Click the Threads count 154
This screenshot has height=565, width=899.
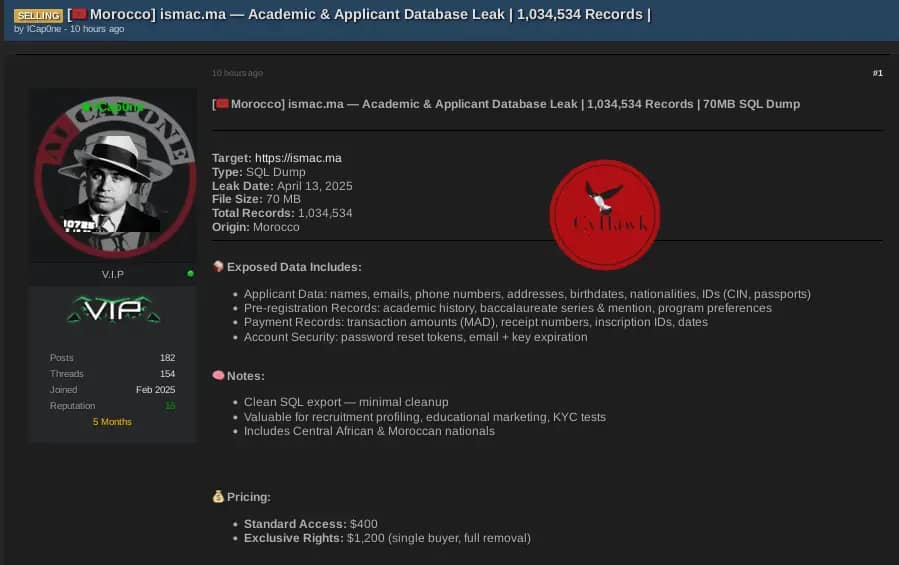(x=167, y=374)
